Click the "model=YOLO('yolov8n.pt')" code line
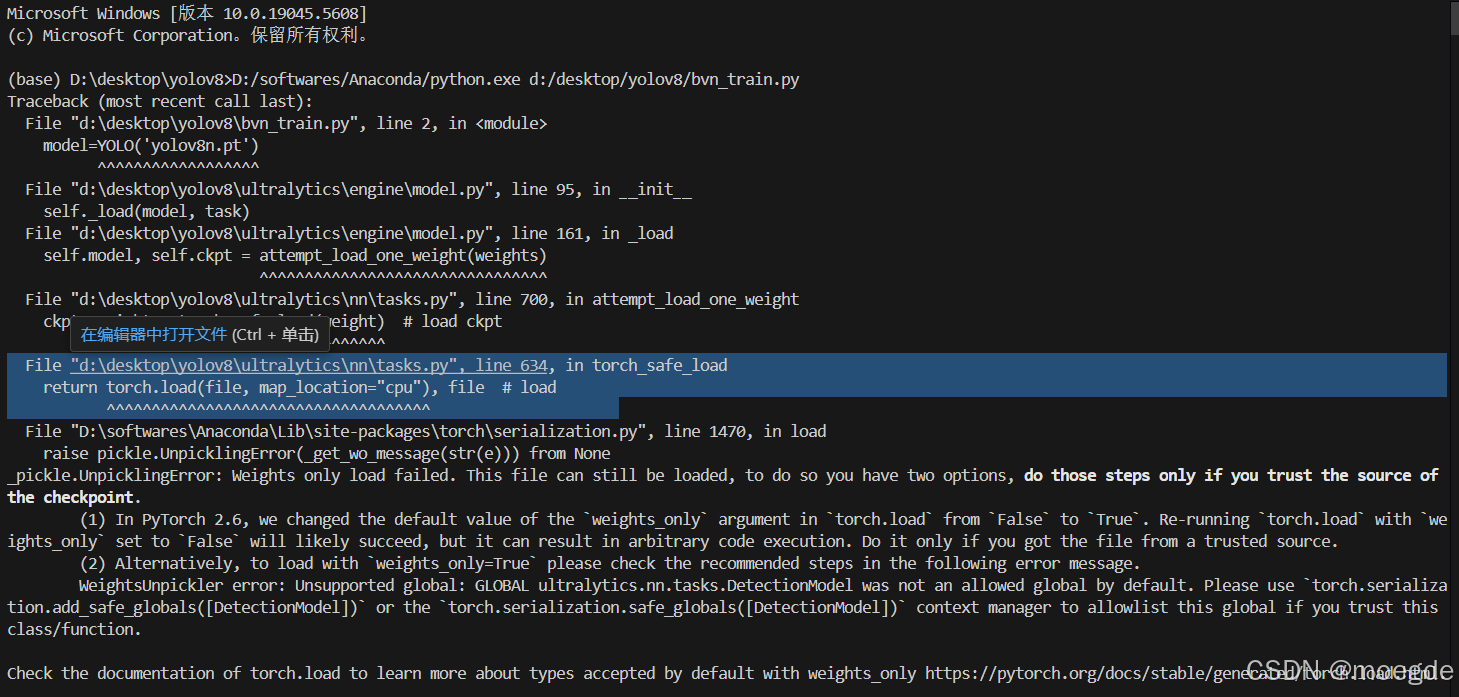1459x697 pixels. click(x=151, y=145)
